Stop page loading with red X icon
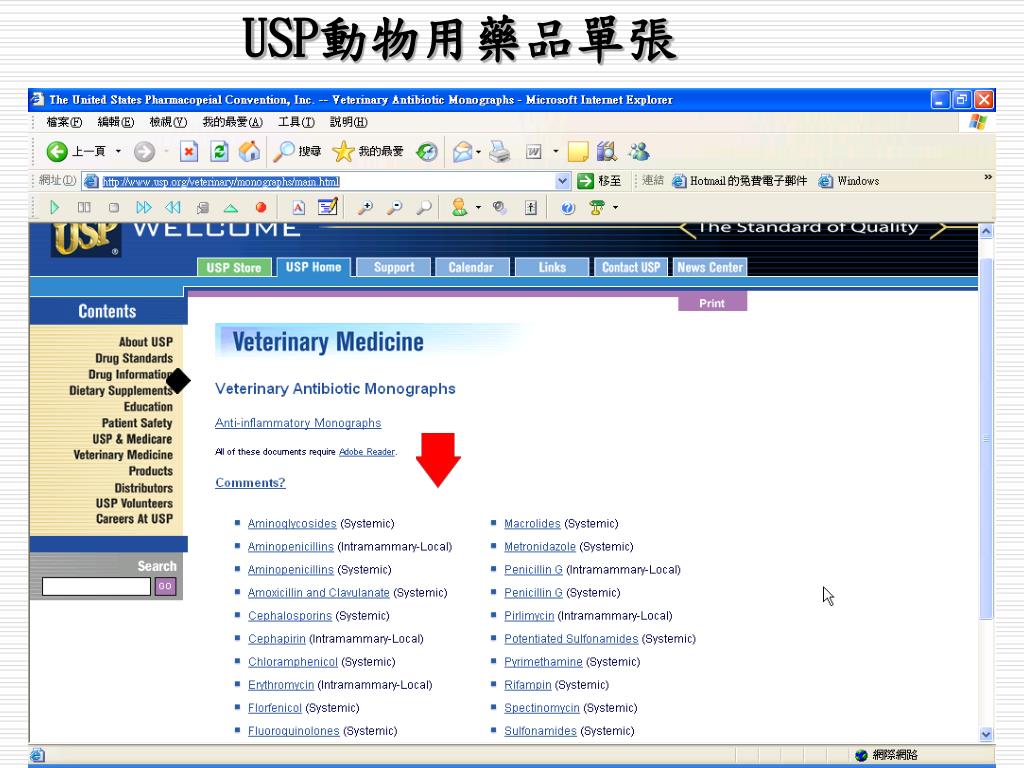Viewport: 1024px width, 768px height. (x=189, y=152)
